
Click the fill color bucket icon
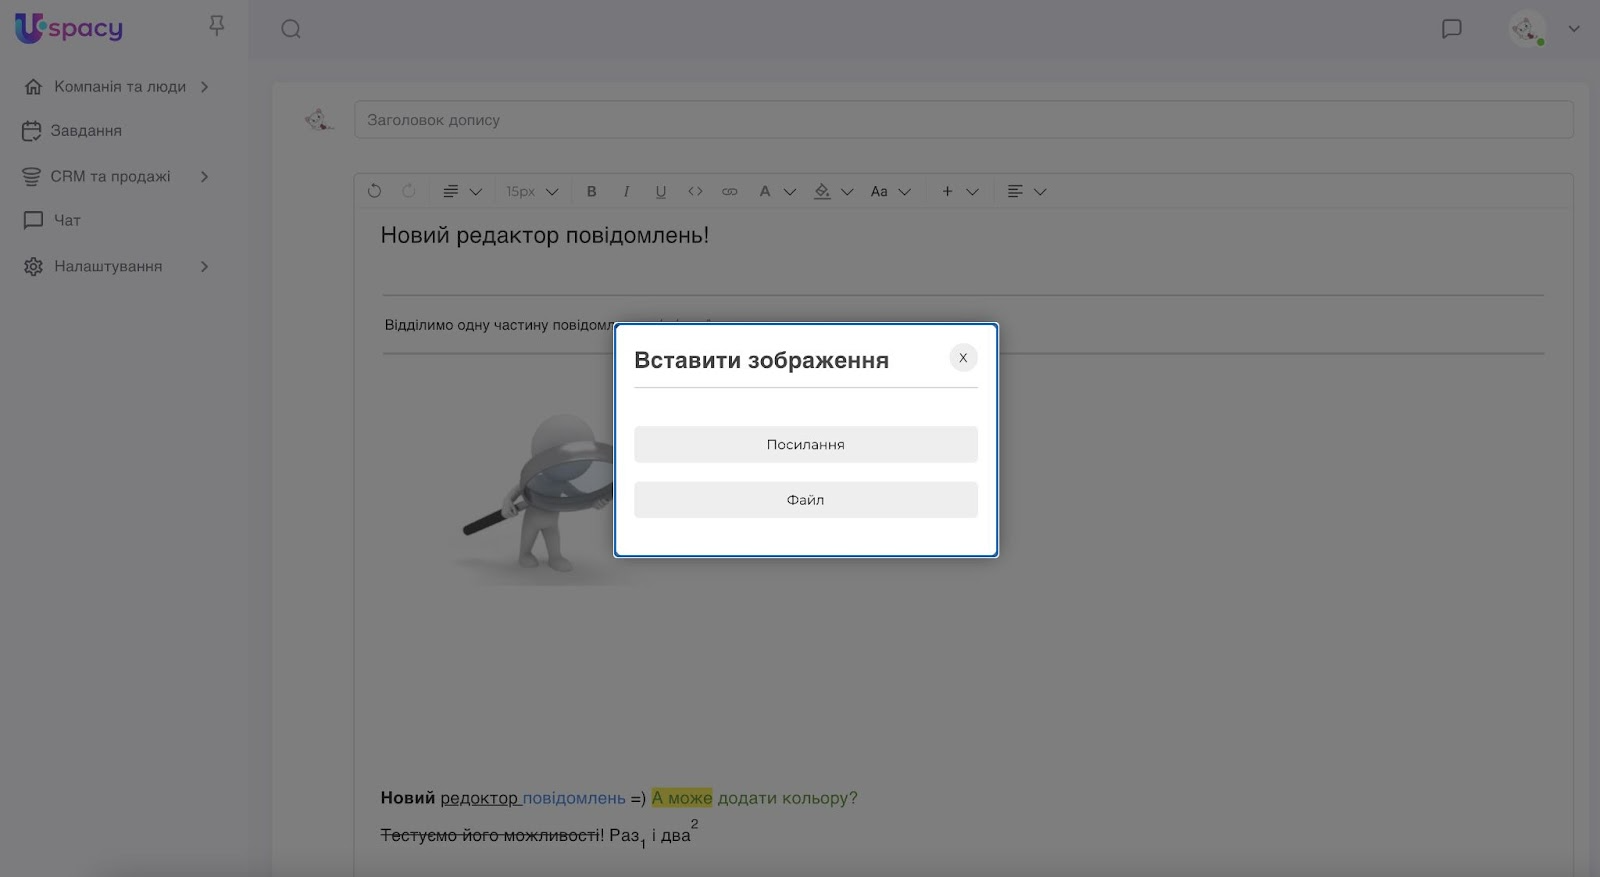coord(822,191)
